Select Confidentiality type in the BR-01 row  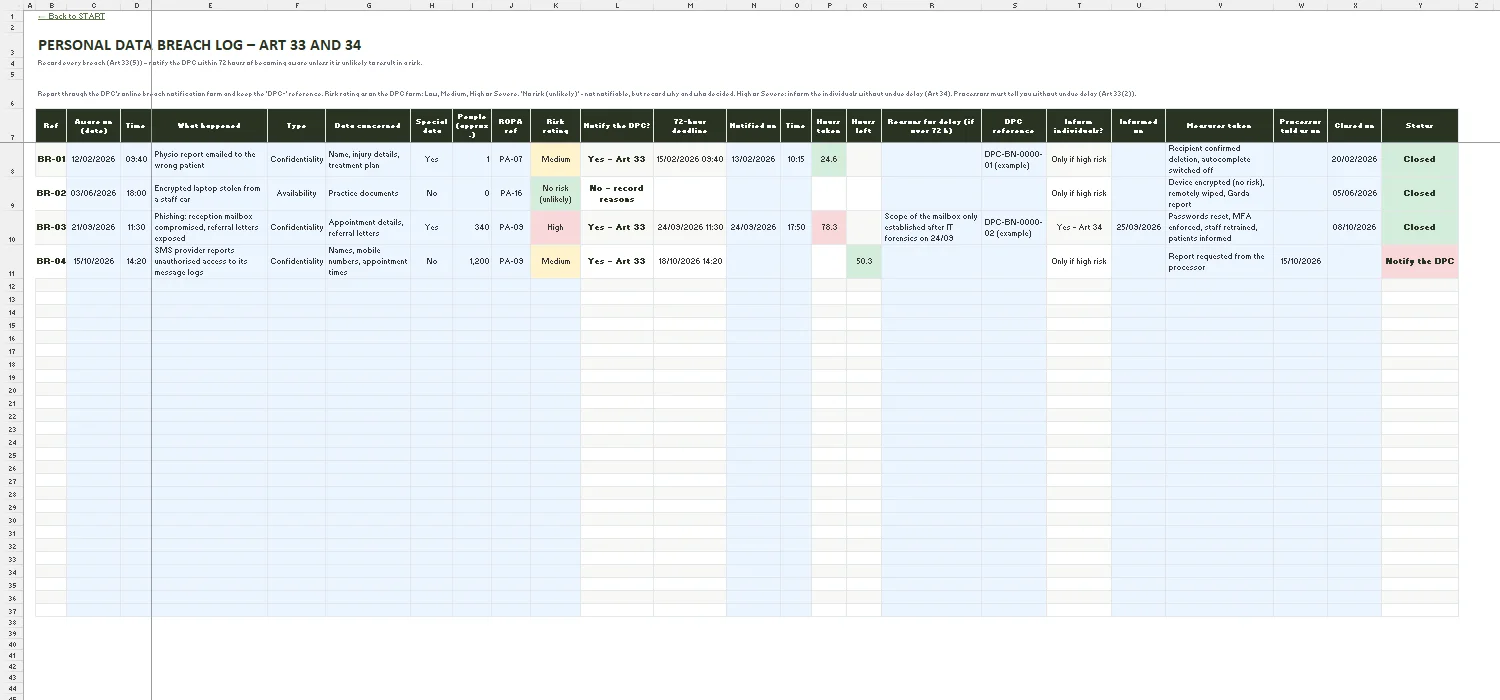[297, 159]
